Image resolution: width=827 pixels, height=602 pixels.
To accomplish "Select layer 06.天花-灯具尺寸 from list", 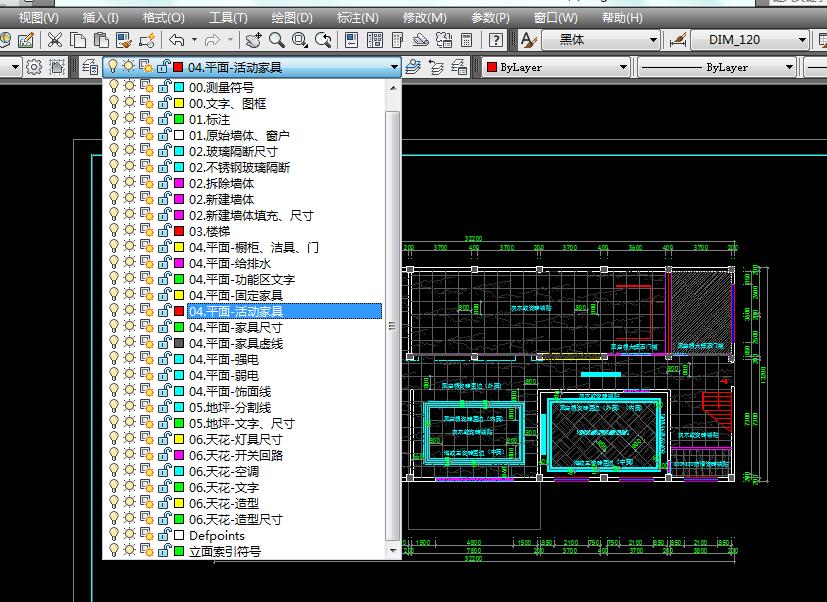I will (x=236, y=440).
